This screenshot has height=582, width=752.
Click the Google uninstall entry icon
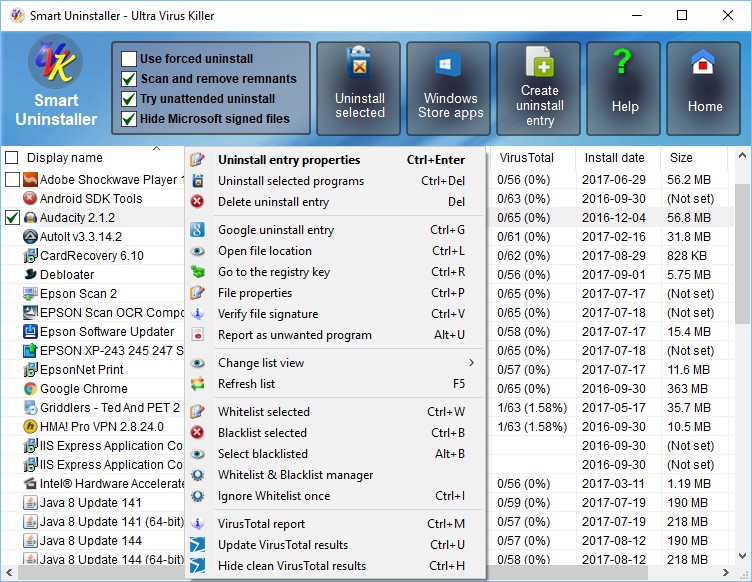pos(198,230)
